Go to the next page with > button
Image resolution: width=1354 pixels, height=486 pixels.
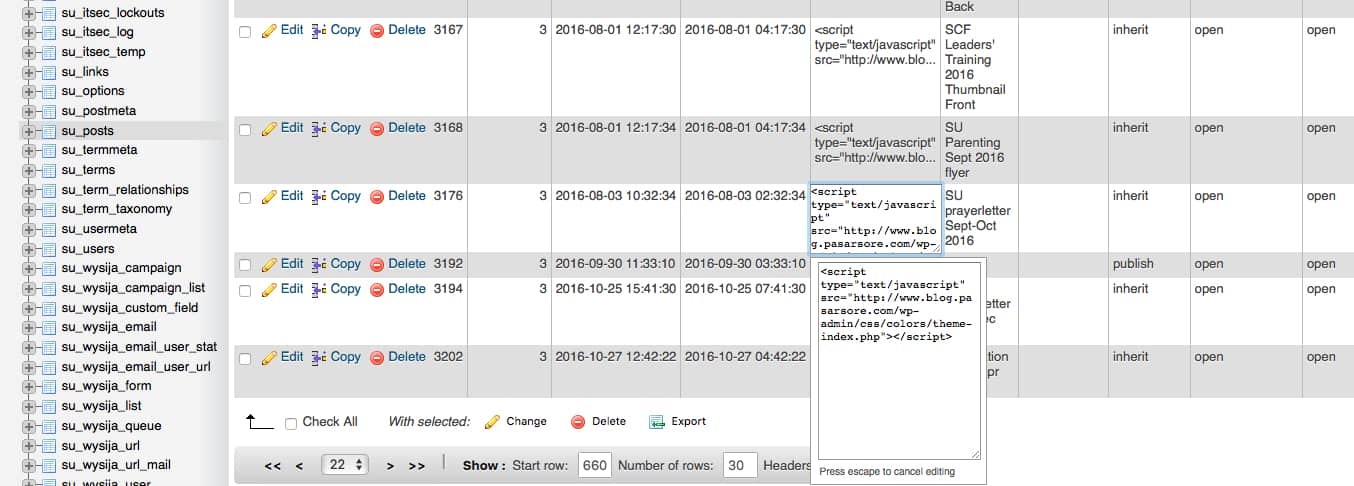pos(390,466)
